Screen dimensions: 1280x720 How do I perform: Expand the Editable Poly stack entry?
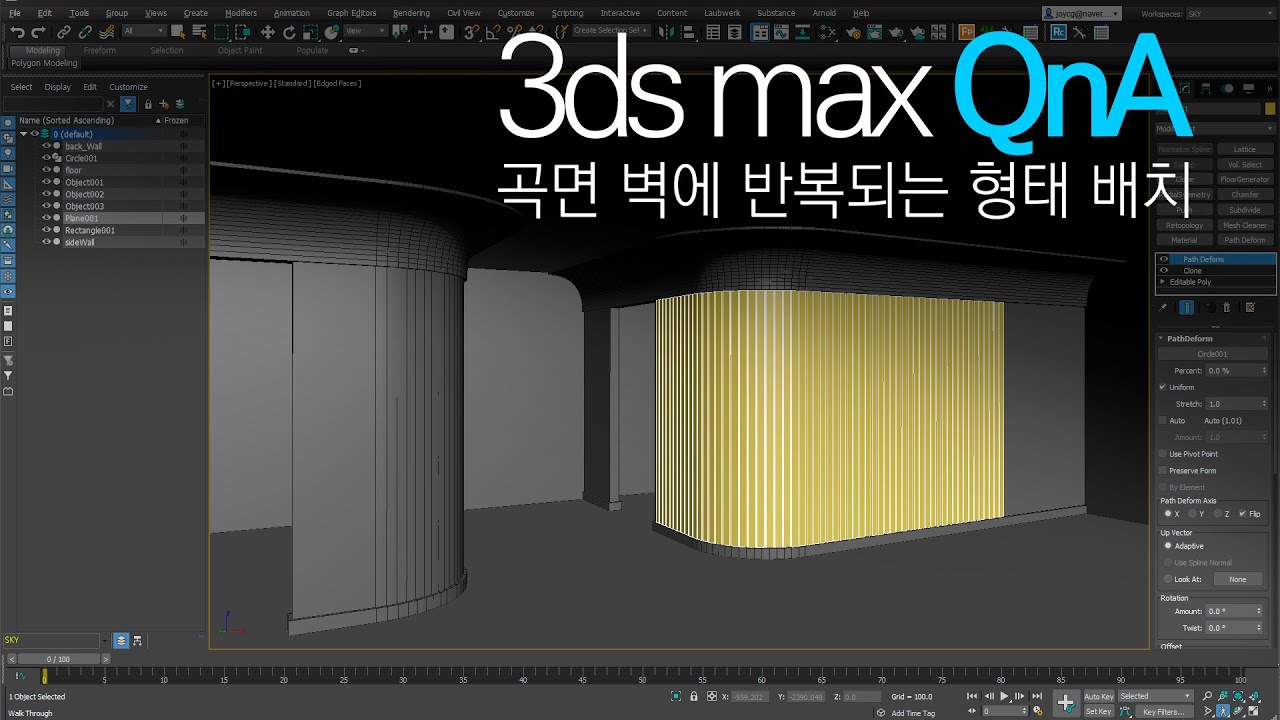[x=1162, y=282]
